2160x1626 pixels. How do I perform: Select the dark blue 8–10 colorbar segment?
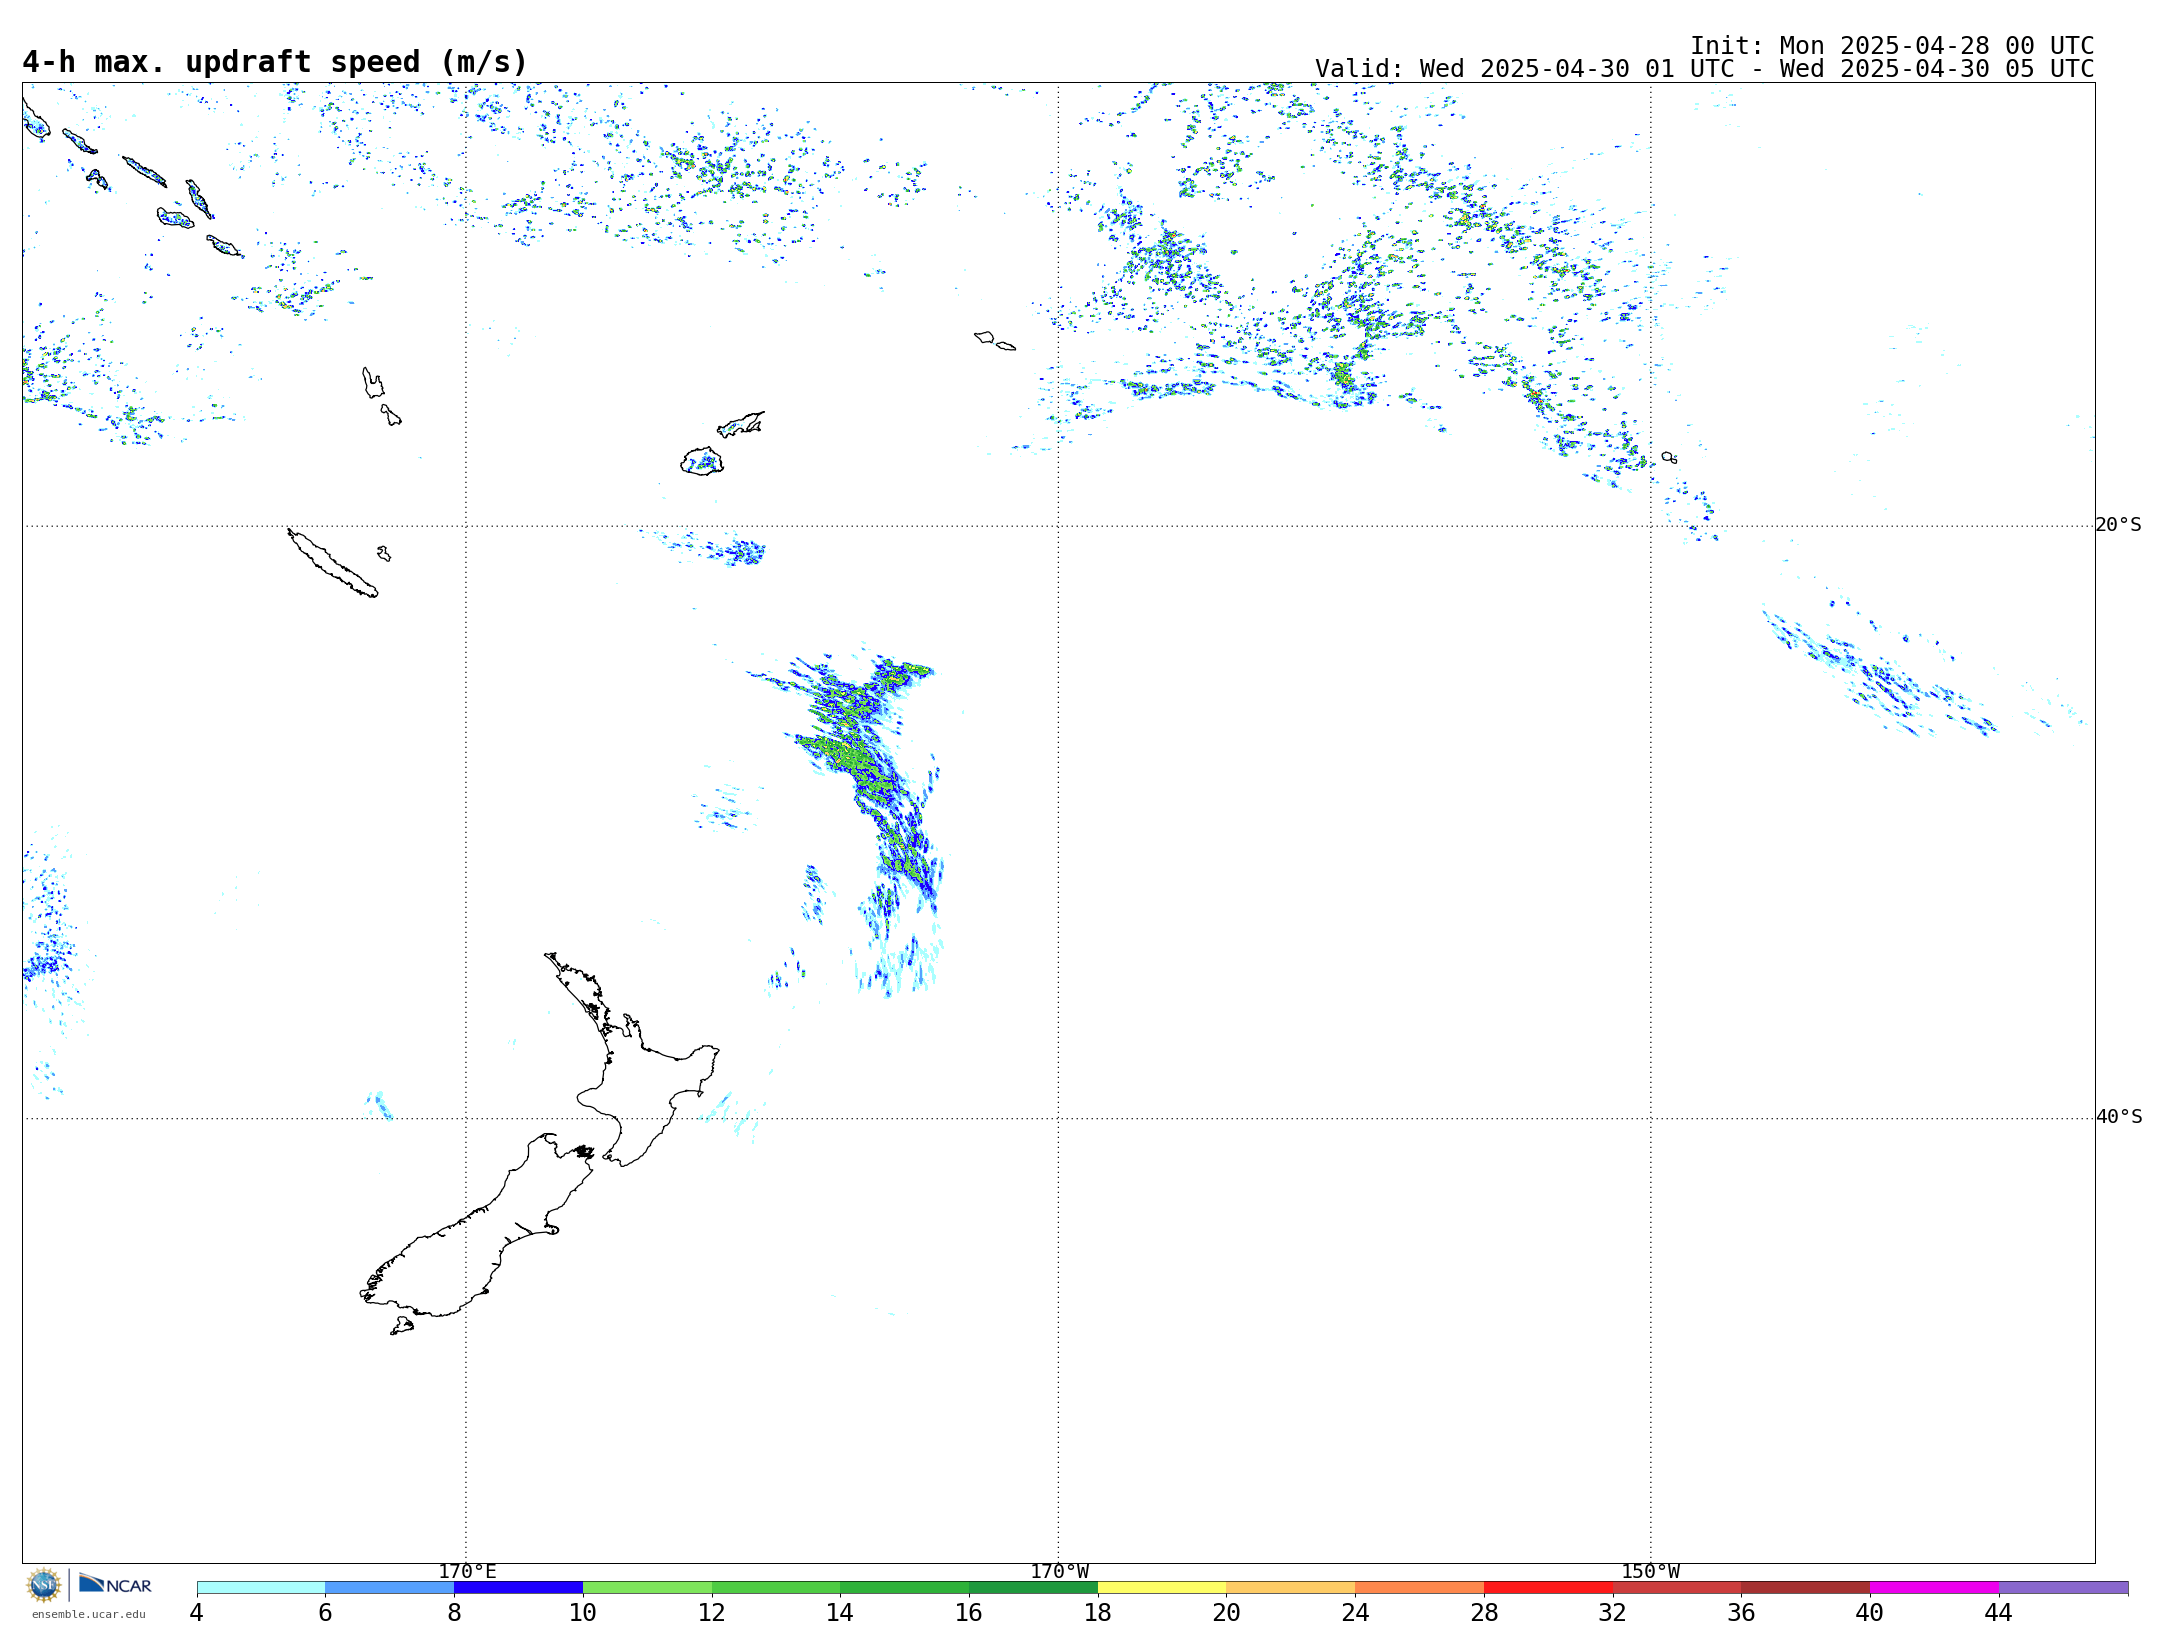click(x=518, y=1587)
